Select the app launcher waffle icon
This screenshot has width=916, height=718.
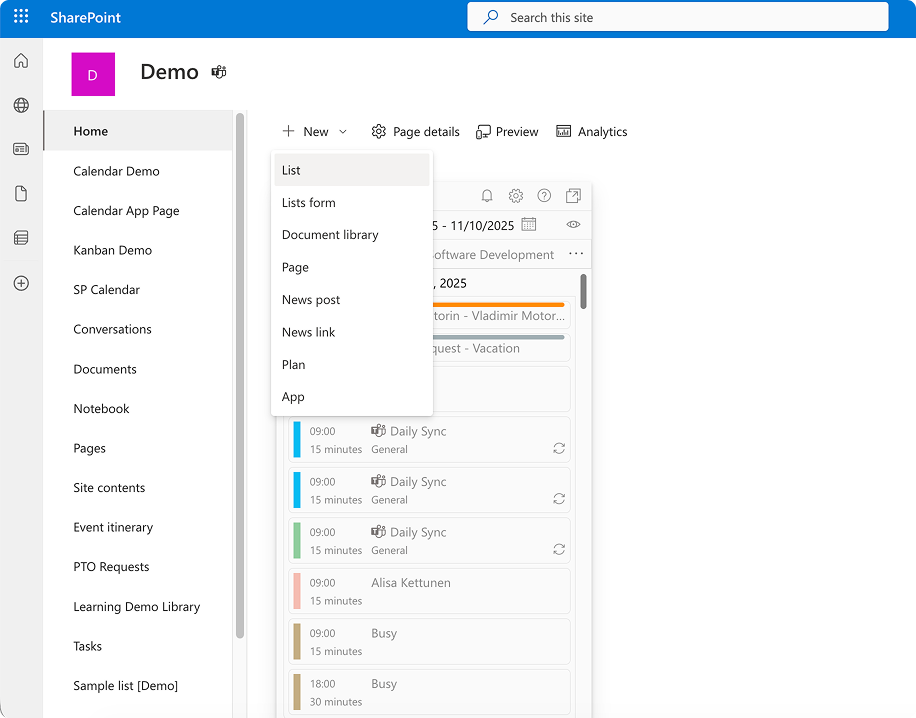20,16
